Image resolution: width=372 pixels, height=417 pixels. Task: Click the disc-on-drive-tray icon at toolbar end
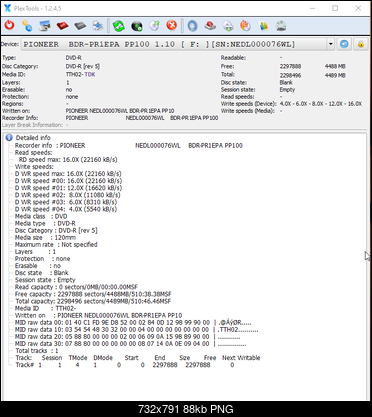pos(281,26)
